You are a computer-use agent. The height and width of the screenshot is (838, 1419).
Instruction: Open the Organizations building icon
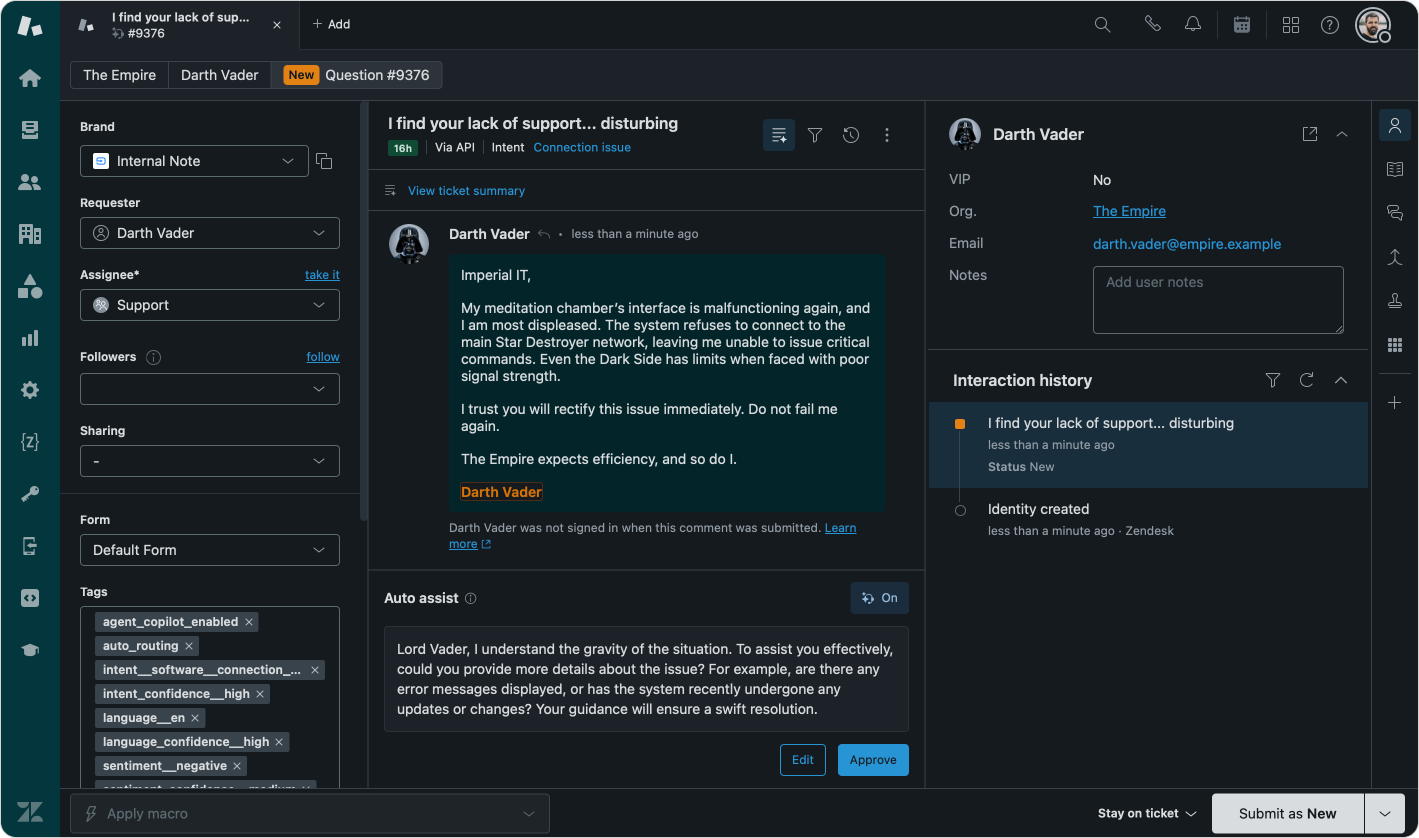coord(30,234)
